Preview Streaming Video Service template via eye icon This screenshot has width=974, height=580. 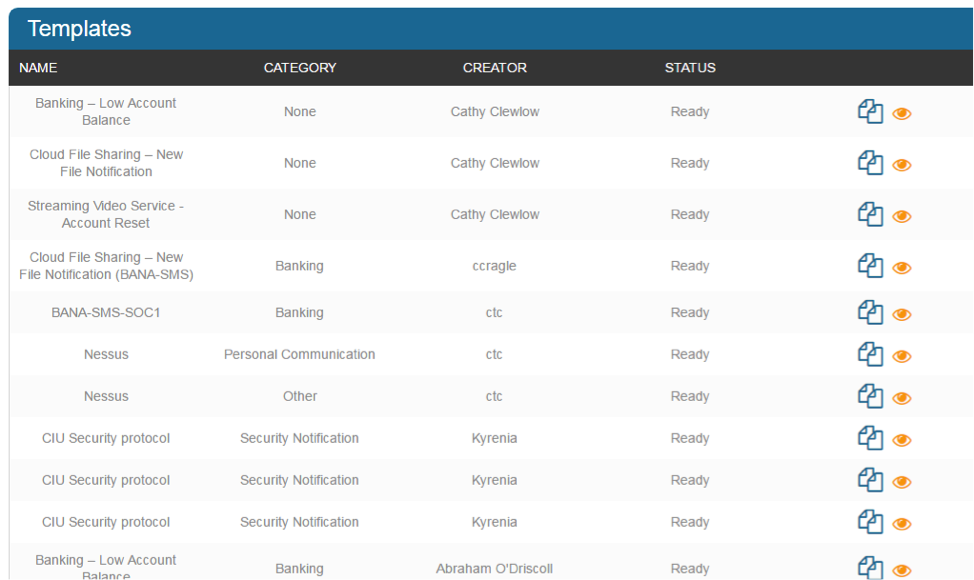[902, 216]
